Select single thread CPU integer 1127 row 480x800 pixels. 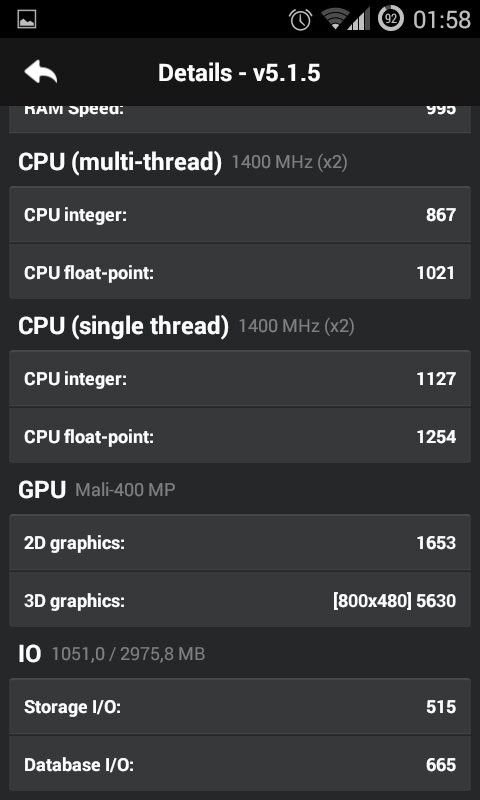point(240,379)
